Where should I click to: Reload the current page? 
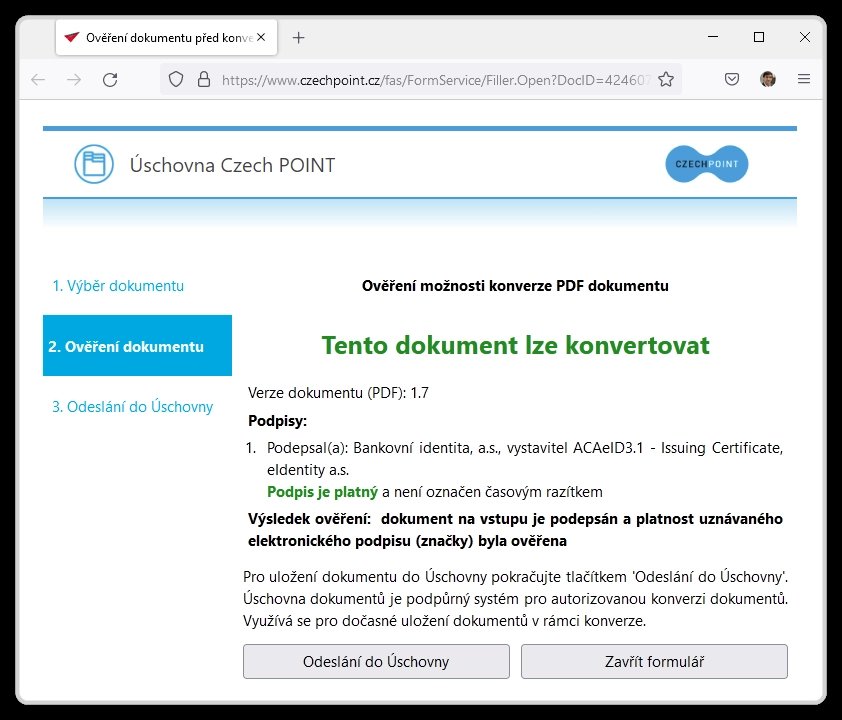tap(110, 80)
